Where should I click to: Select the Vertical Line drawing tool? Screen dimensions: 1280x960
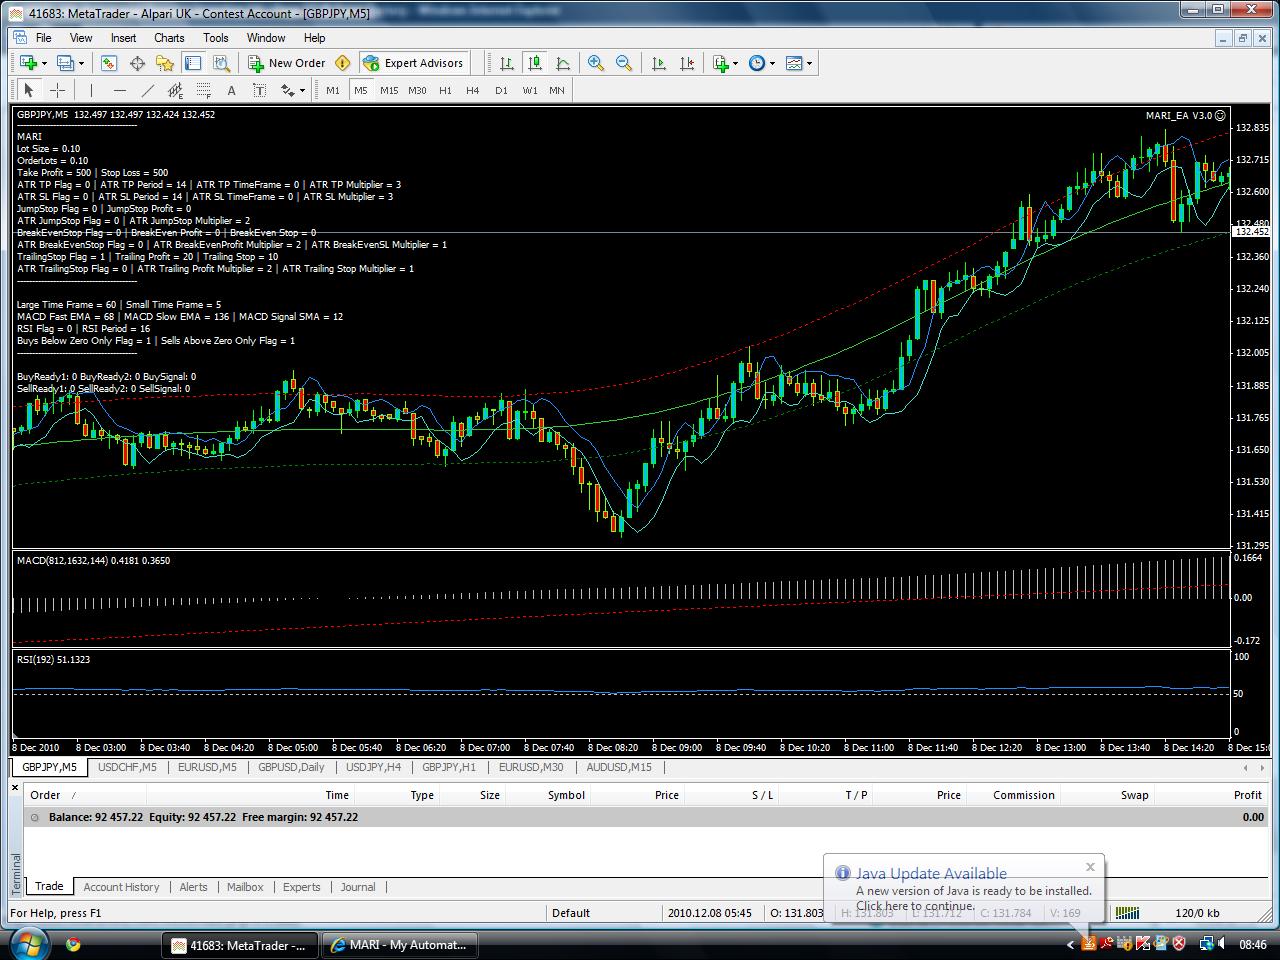(x=91, y=90)
